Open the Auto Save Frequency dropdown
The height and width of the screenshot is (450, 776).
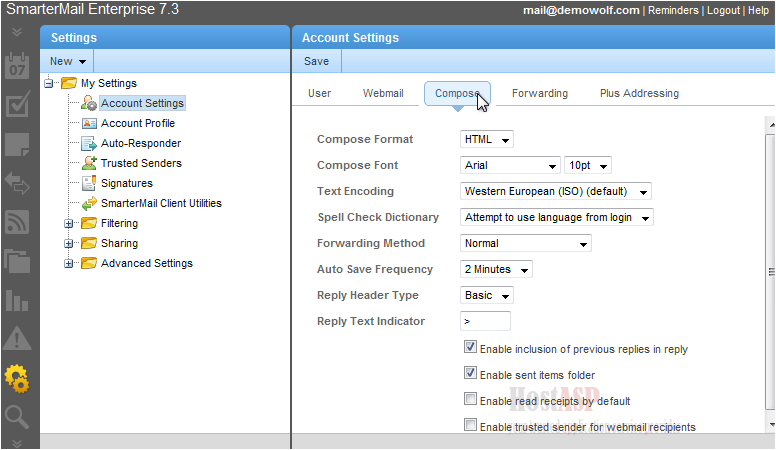point(496,269)
